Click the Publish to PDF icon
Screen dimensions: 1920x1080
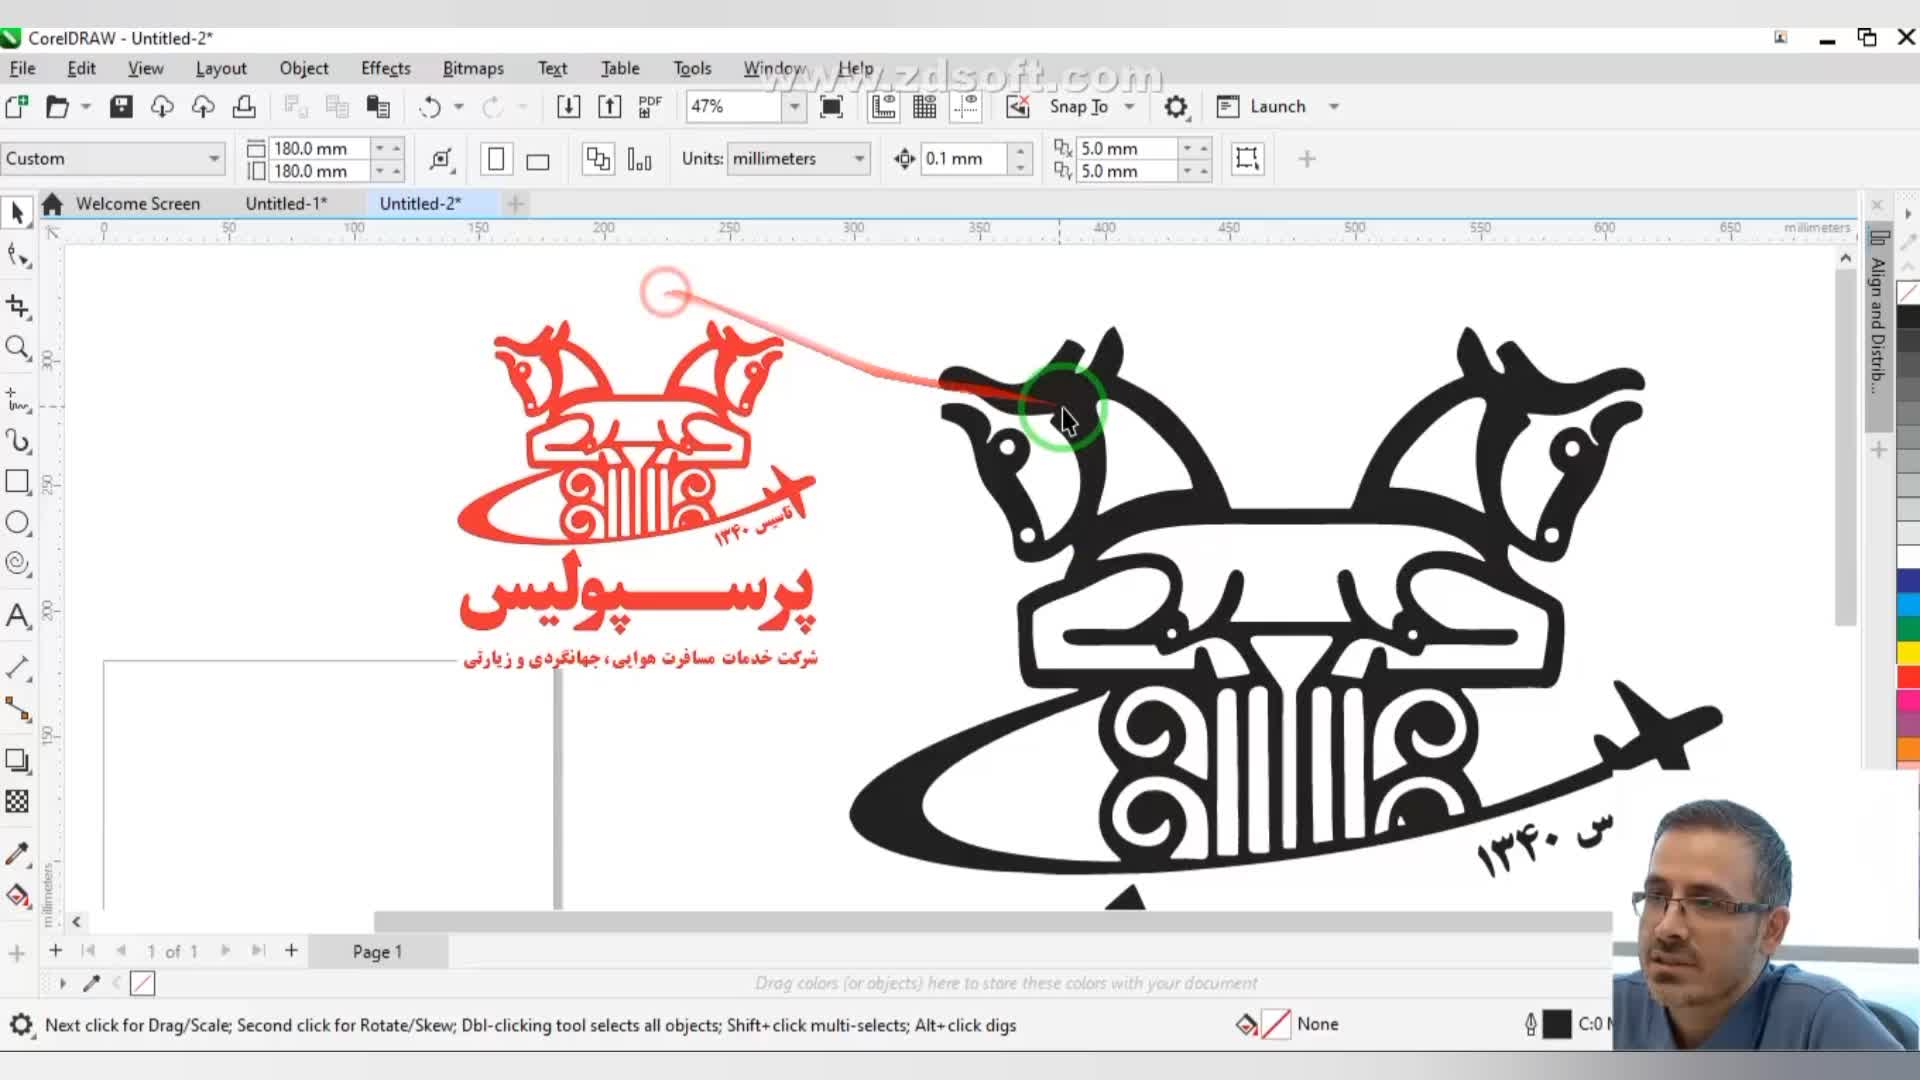[650, 107]
